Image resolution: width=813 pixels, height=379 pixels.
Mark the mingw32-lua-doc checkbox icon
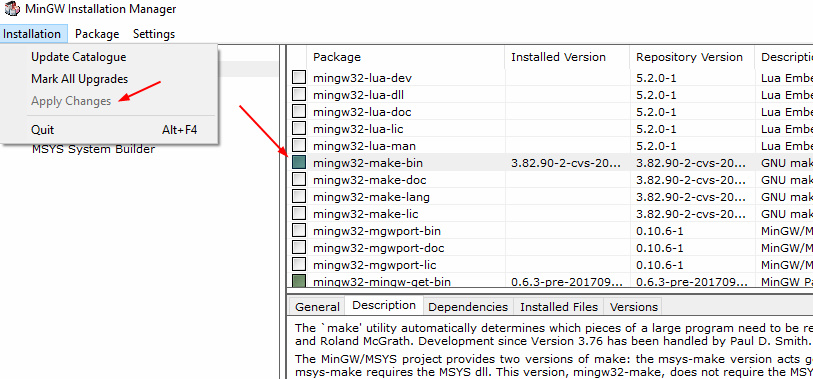point(299,112)
